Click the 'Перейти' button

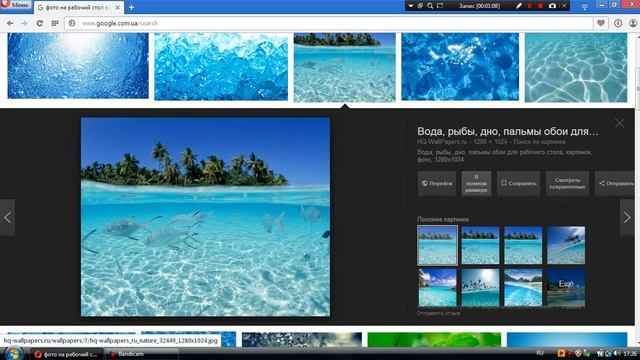tap(437, 183)
